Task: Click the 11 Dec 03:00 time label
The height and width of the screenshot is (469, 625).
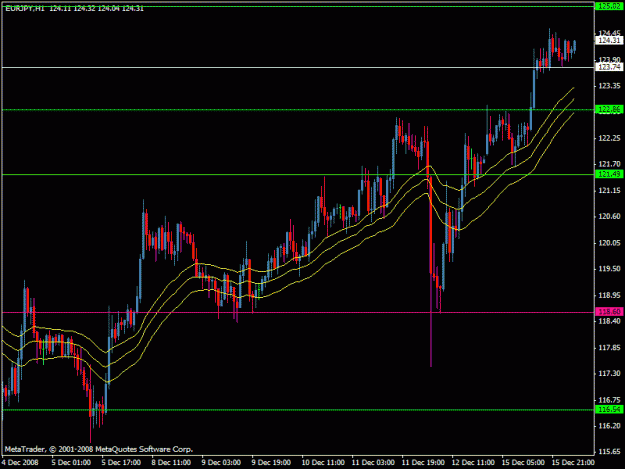Action: coord(373,462)
